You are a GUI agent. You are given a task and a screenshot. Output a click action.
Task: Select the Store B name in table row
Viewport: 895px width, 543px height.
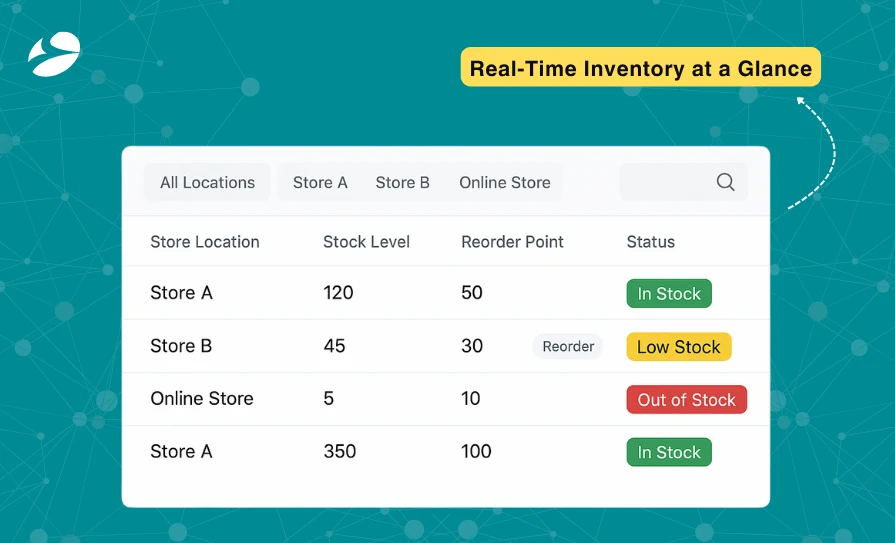point(181,346)
